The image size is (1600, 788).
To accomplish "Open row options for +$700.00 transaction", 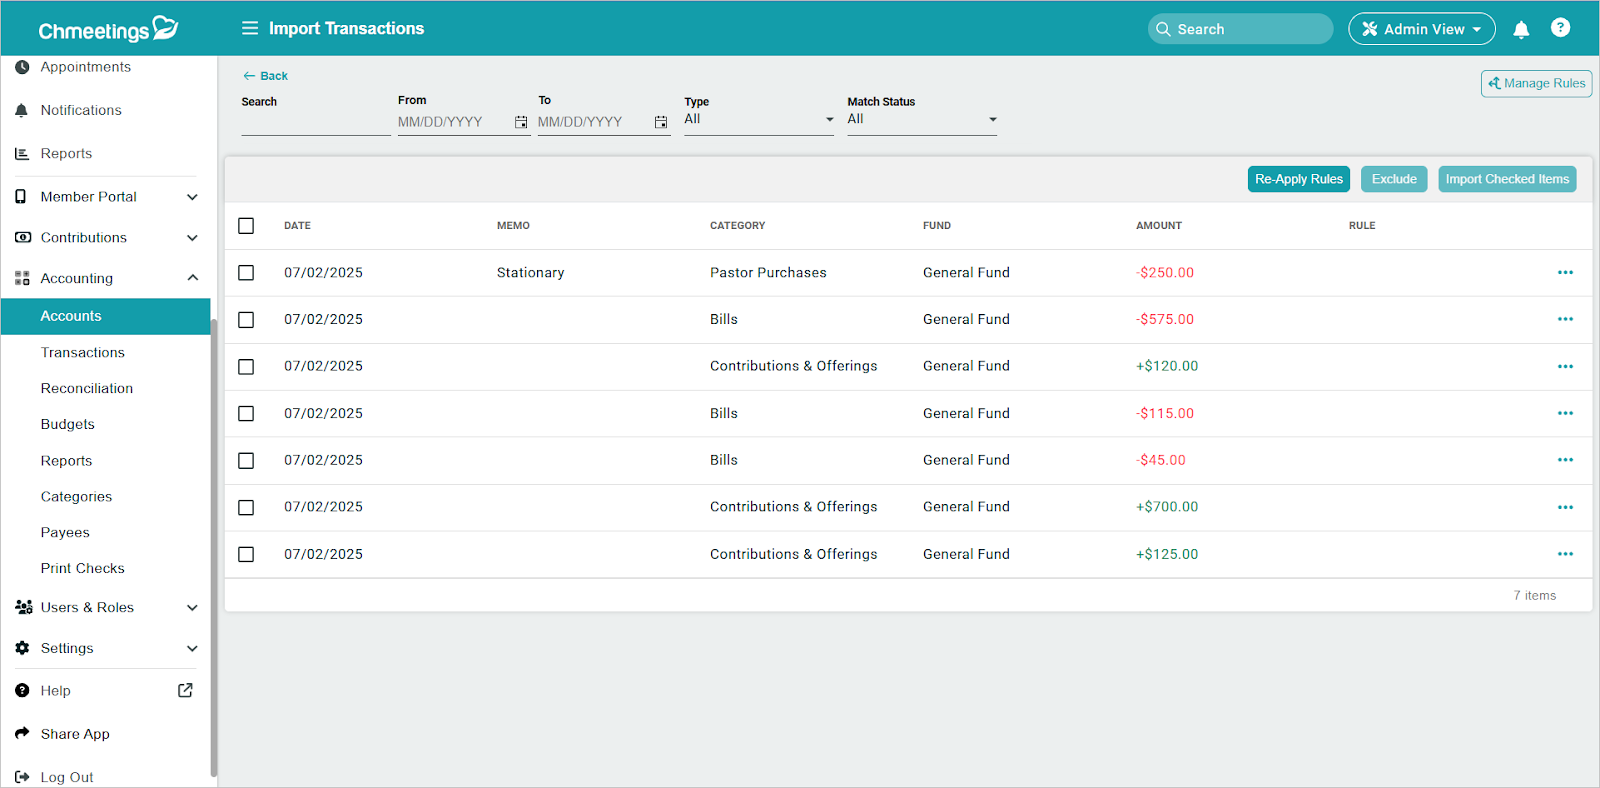I will point(1565,507).
